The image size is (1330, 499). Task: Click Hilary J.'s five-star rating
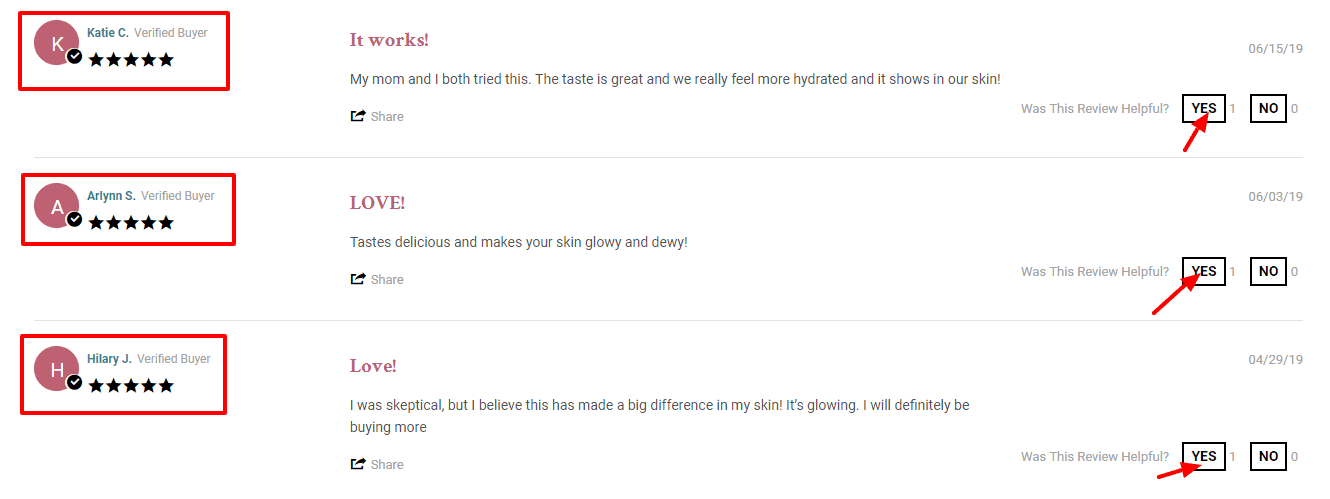click(131, 386)
